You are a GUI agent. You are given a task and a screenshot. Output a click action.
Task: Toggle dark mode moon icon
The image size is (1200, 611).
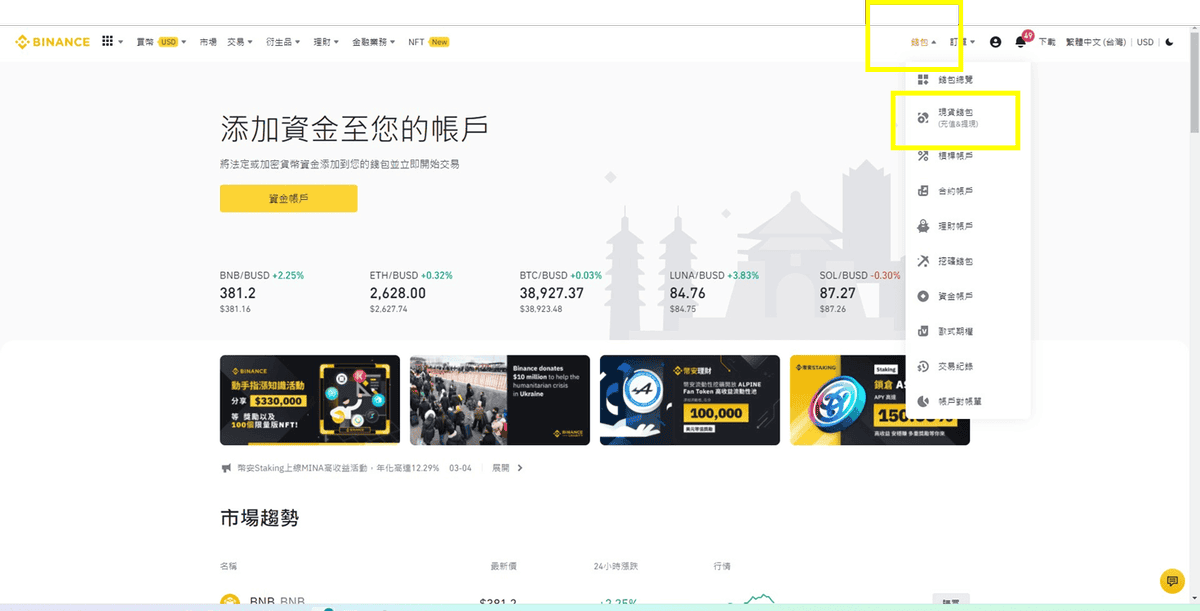pyautogui.click(x=1169, y=42)
